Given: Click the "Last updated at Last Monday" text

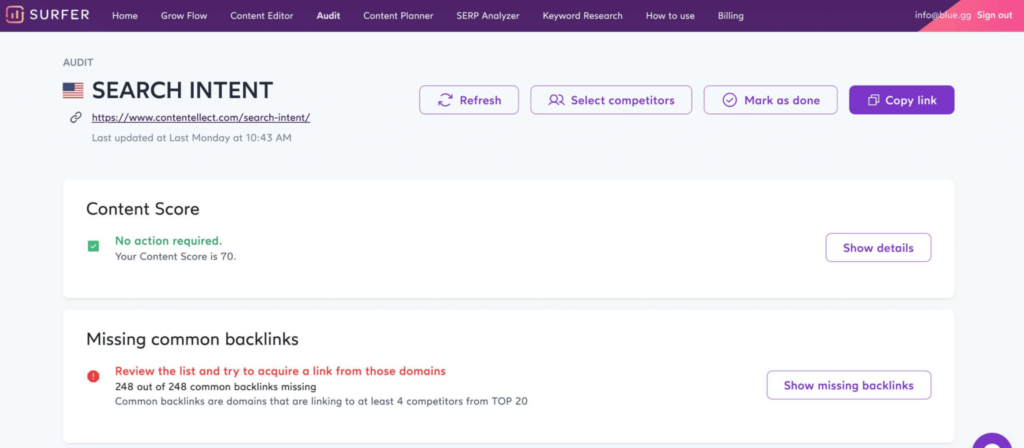Looking at the screenshot, I should [x=191, y=138].
